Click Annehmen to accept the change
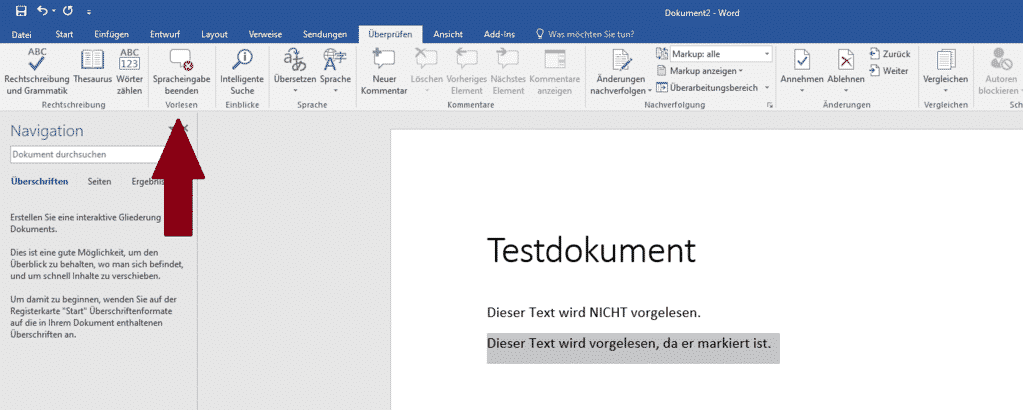Screen dimensions: 1023x410 (802, 72)
